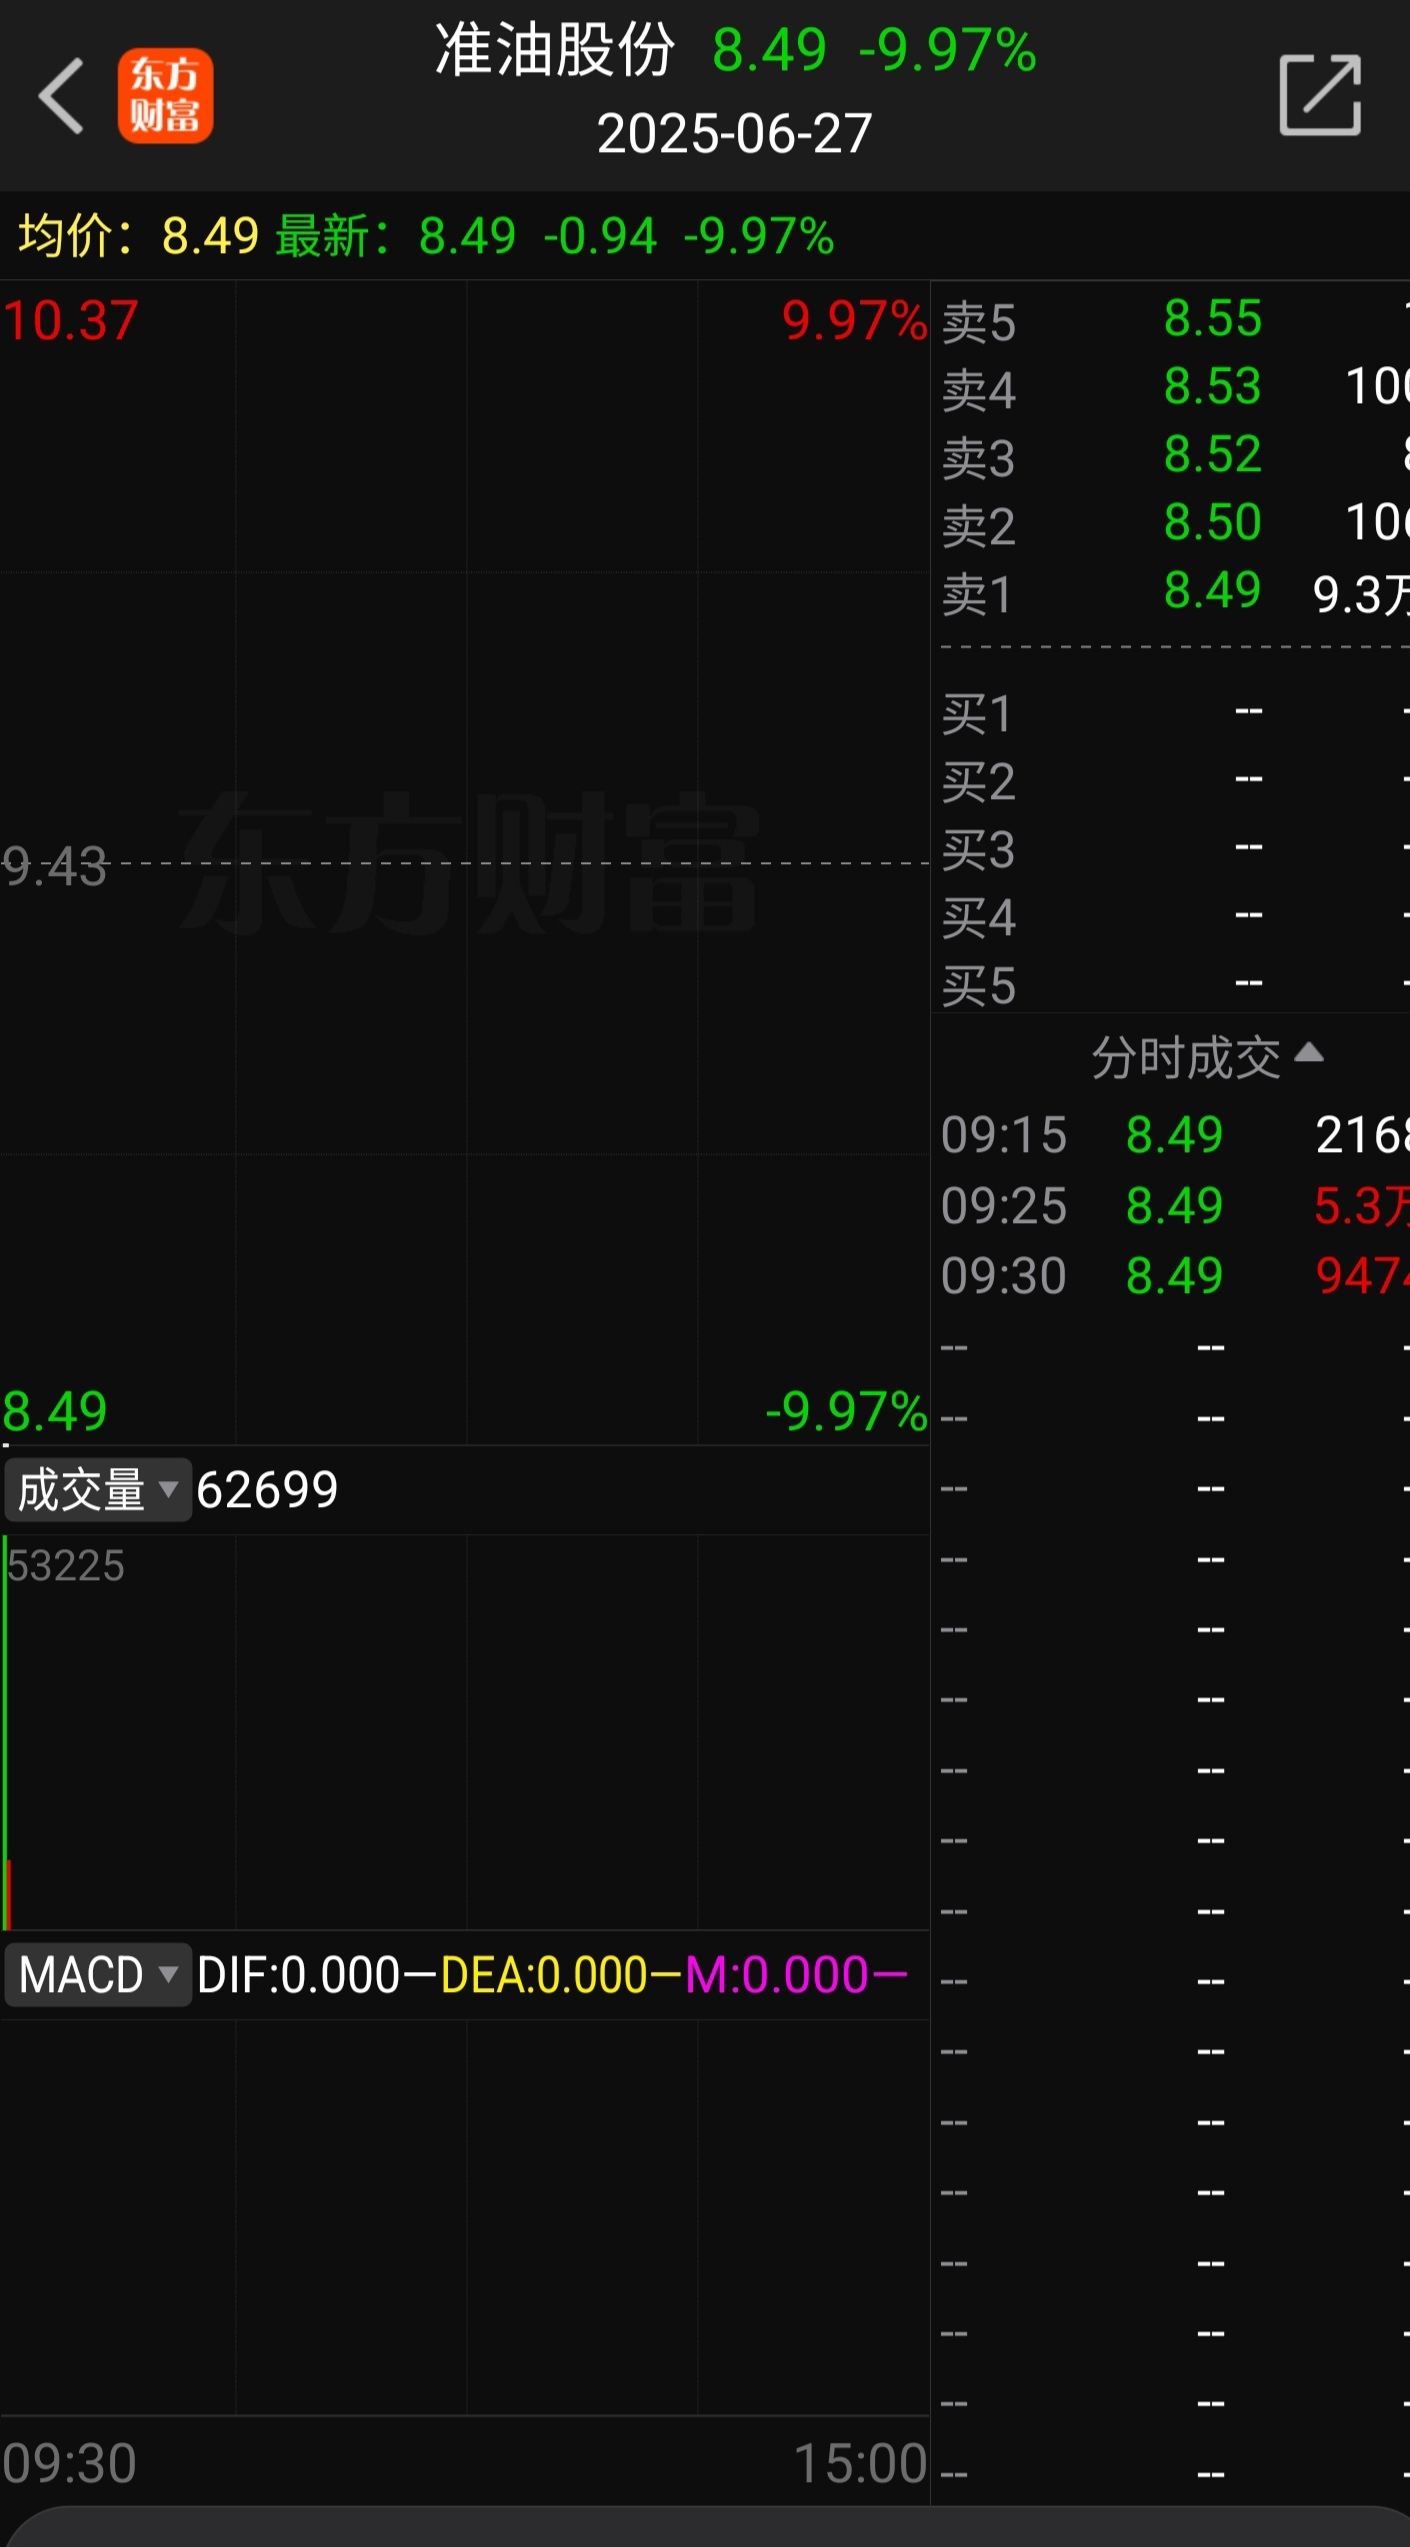Select the 09:15 trade record
Screen dimensions: 1410x2547
coord(1175,1135)
